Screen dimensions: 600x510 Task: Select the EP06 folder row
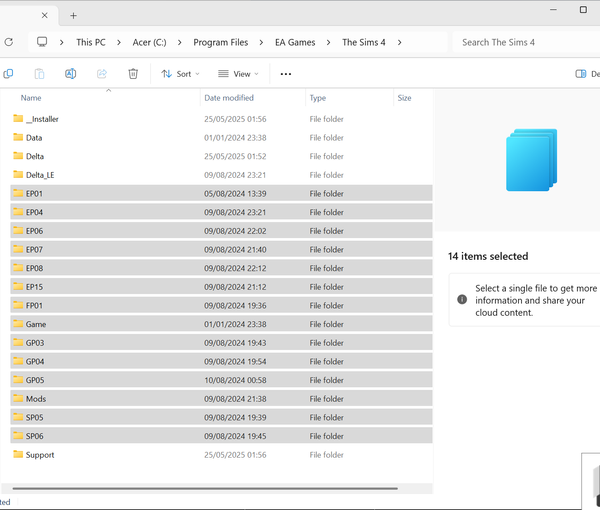point(221,231)
